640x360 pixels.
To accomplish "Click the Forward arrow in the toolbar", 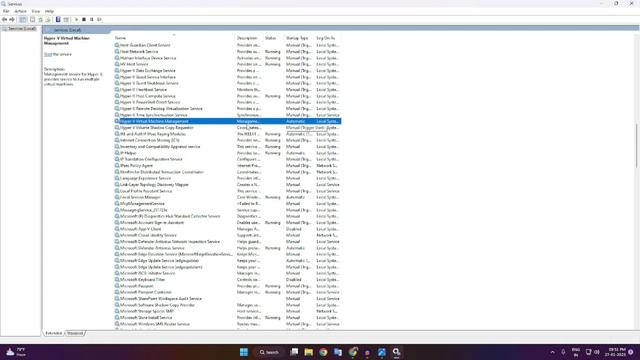I will pos(12,20).
